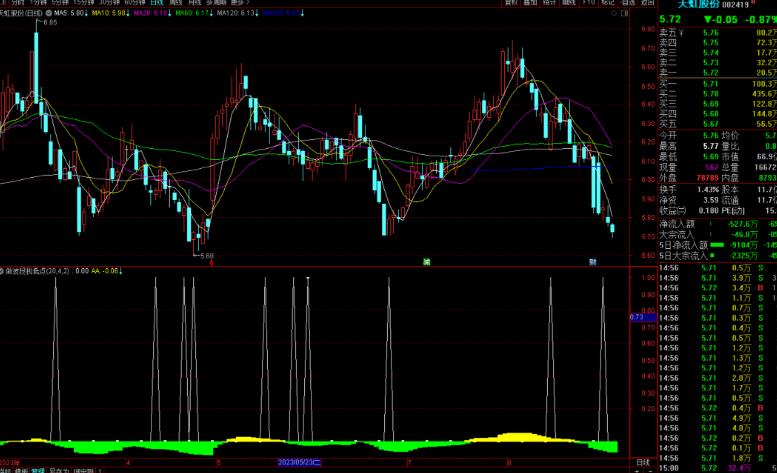Click the MA10: 5.98 moving average label

(x=109, y=13)
